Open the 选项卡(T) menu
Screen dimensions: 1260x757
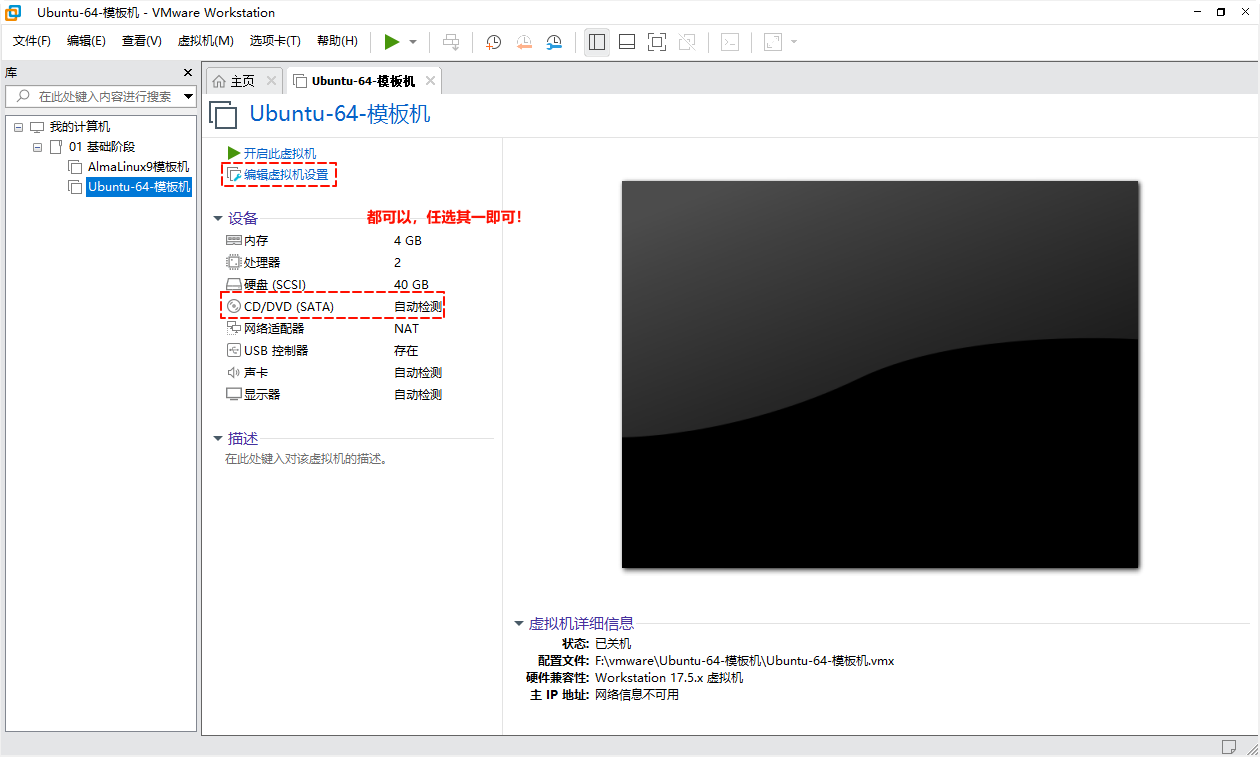coord(275,41)
